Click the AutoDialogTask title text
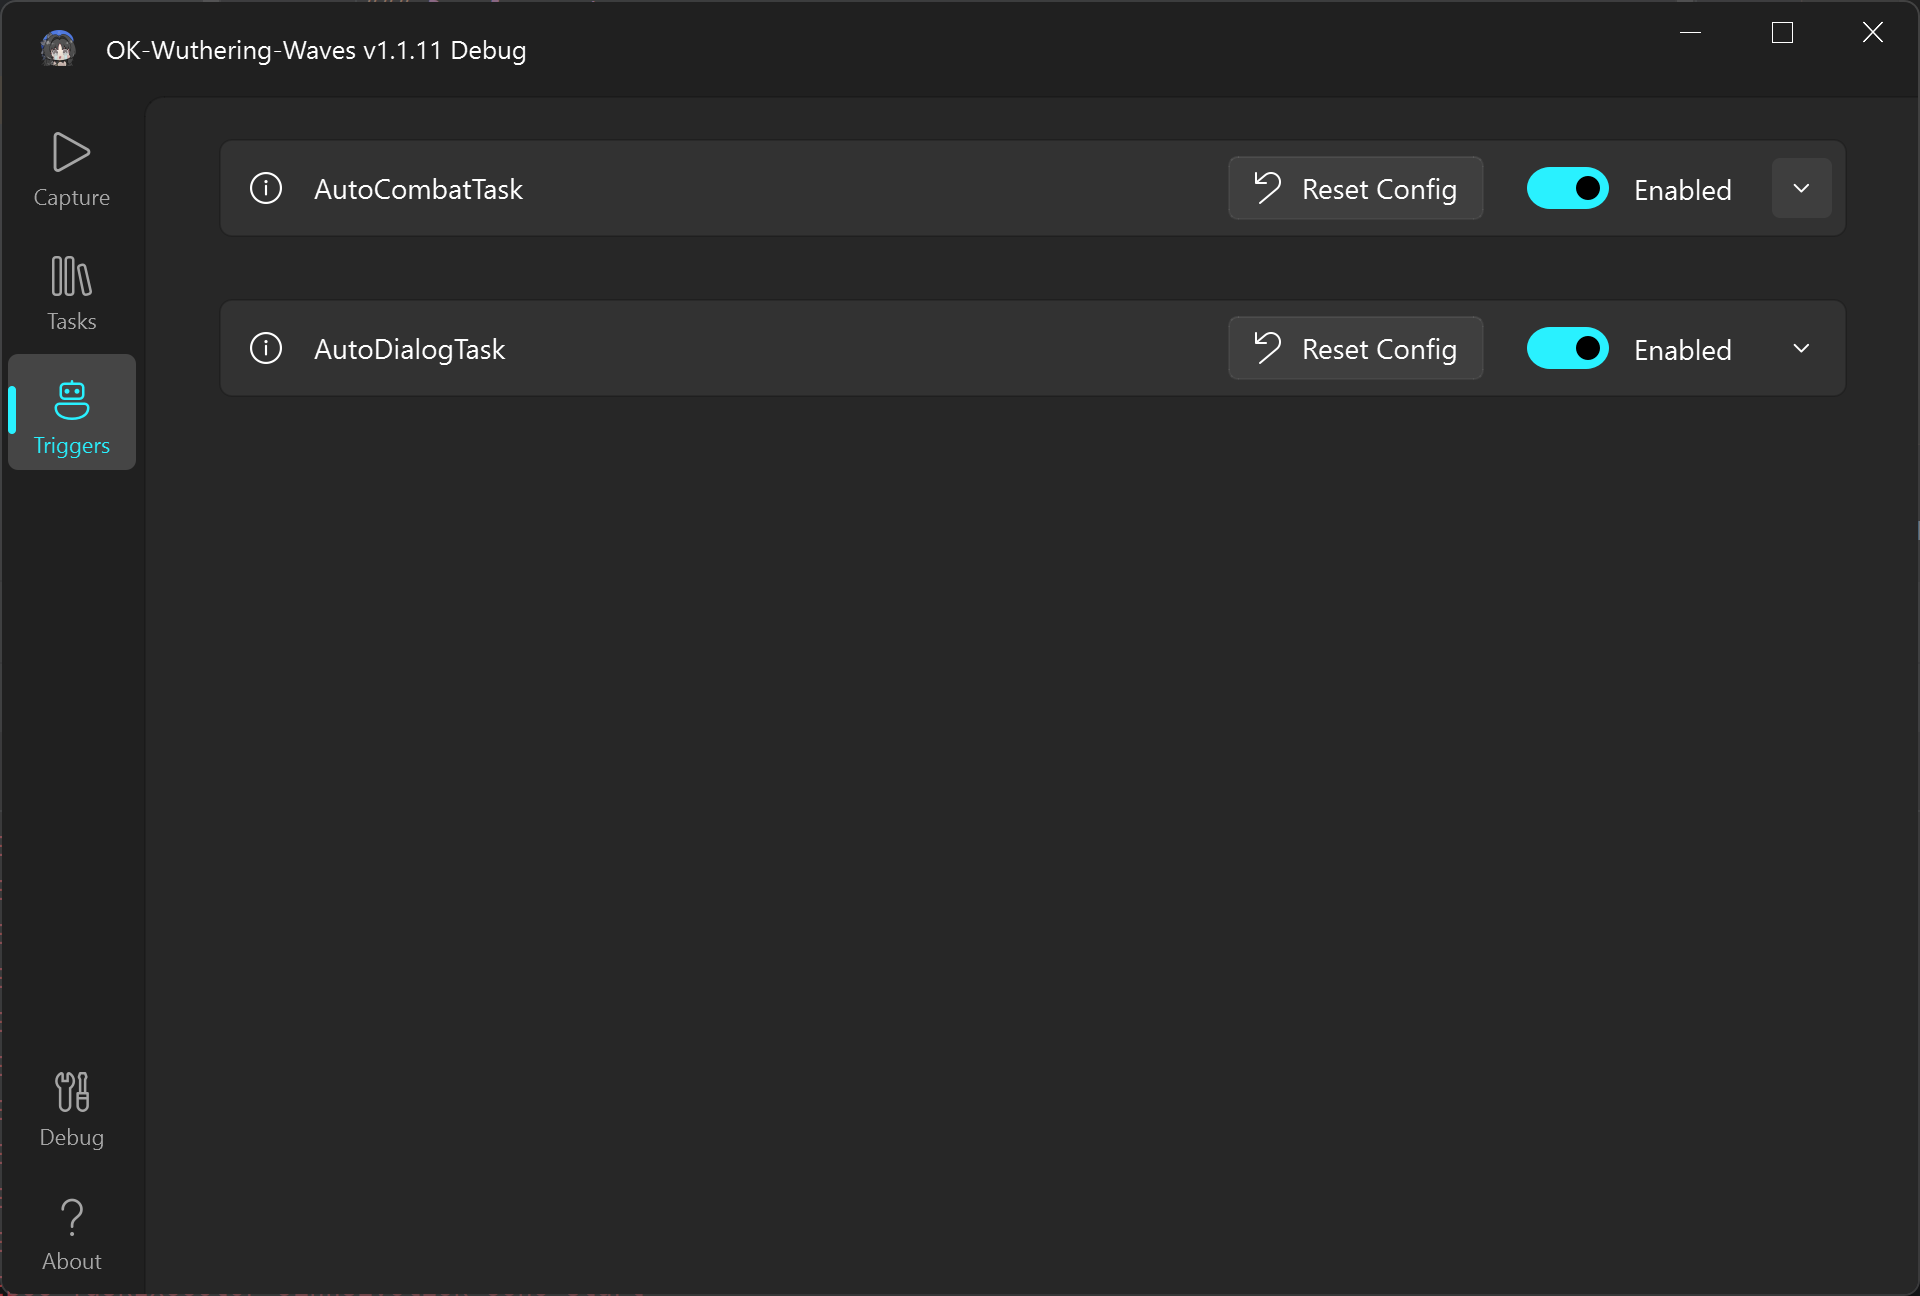 click(x=409, y=349)
